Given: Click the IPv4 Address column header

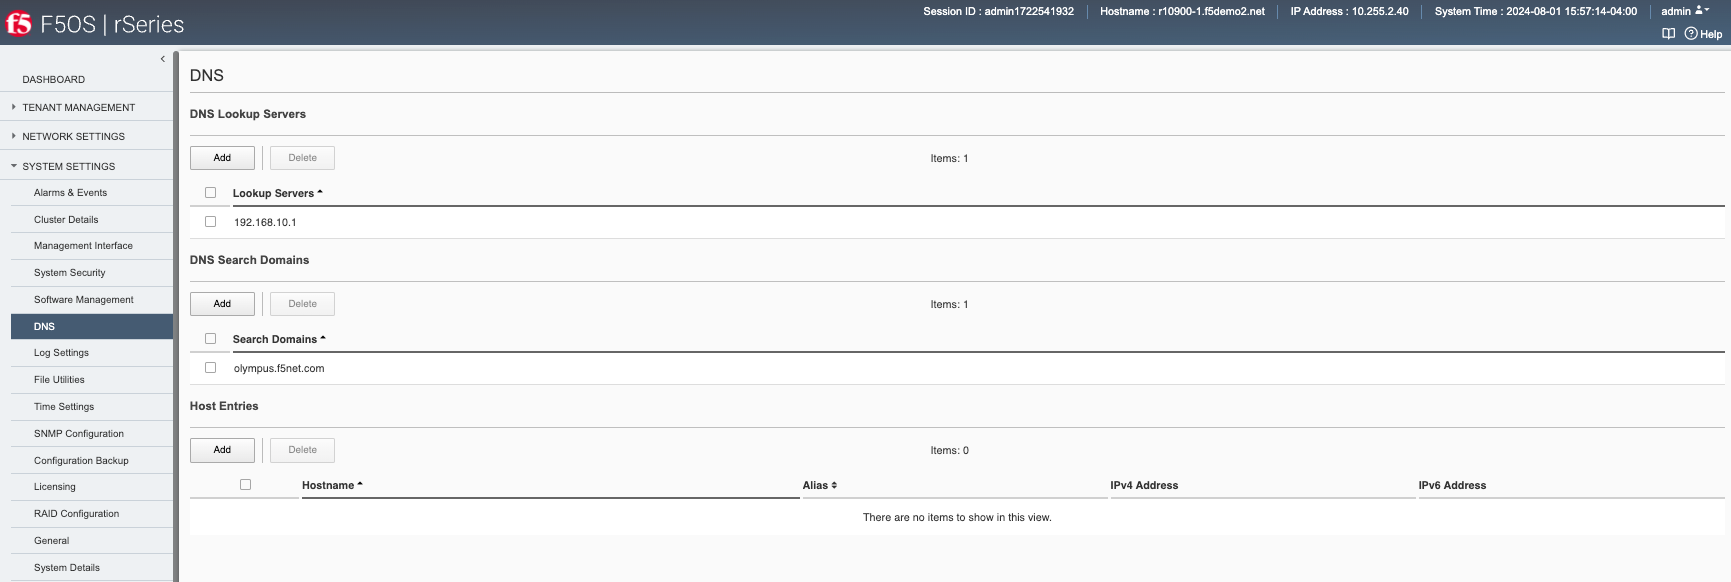Looking at the screenshot, I should coord(1144,485).
